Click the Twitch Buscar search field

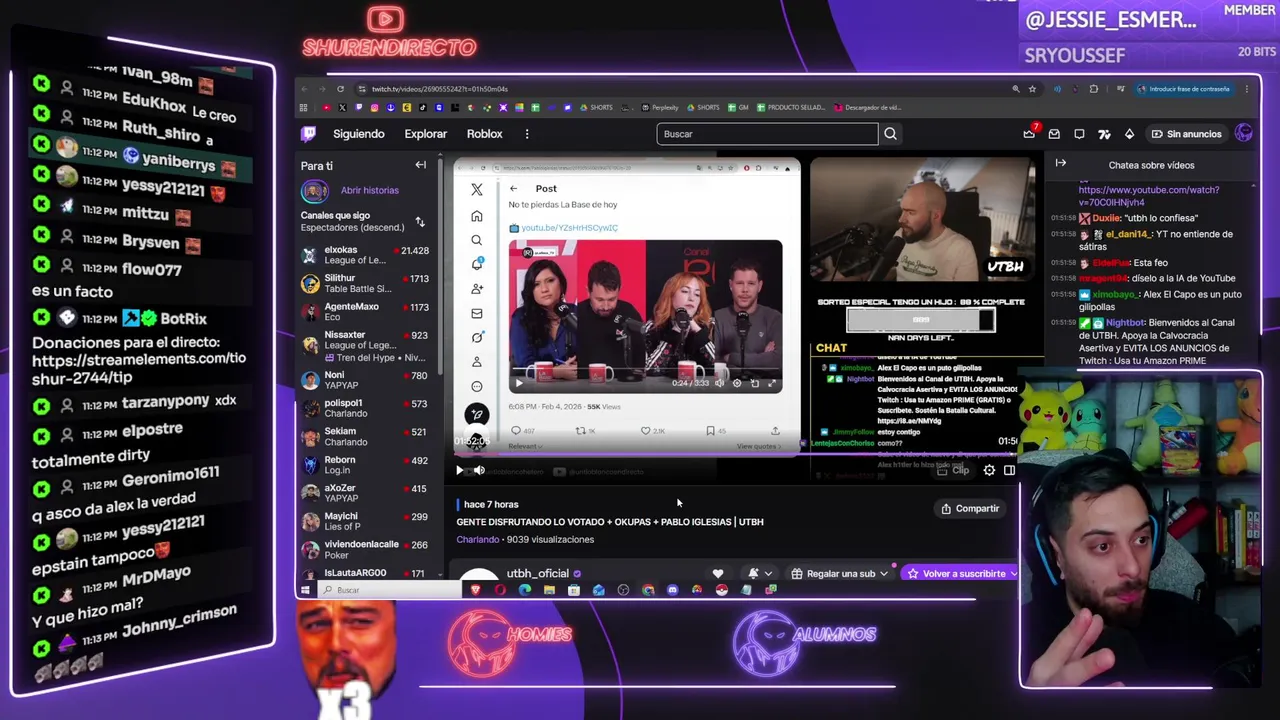[x=767, y=134]
